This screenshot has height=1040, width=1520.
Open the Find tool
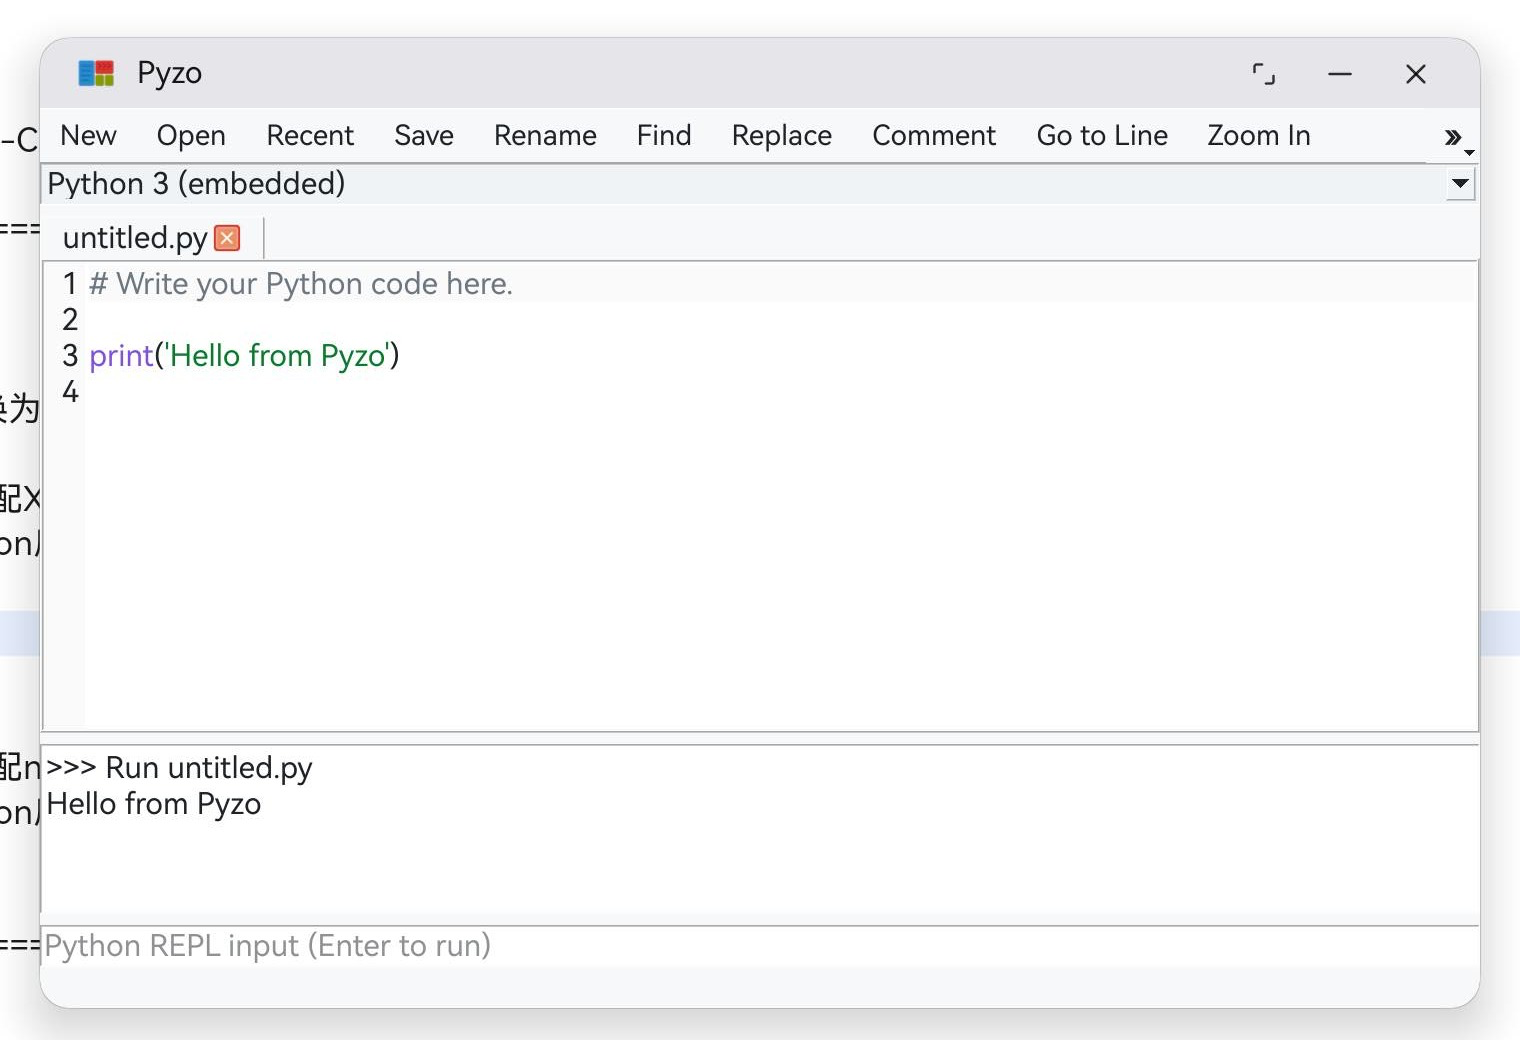tap(664, 135)
